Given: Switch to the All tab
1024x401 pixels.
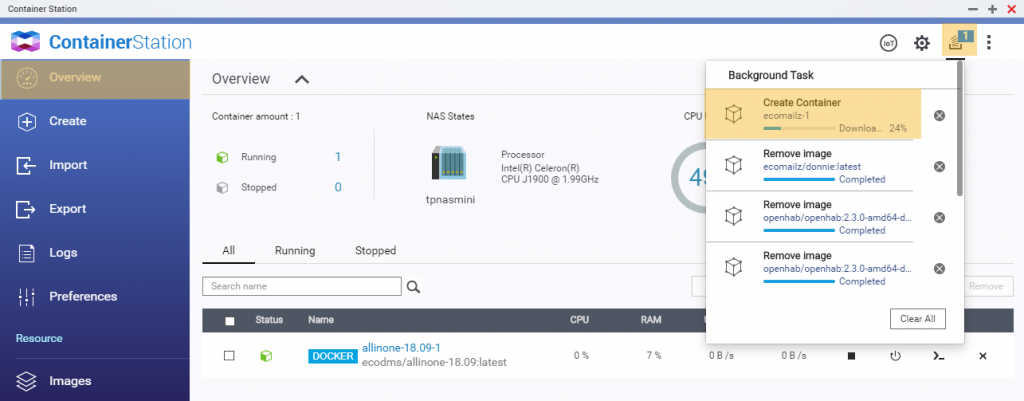Looking at the screenshot, I should pos(229,251).
